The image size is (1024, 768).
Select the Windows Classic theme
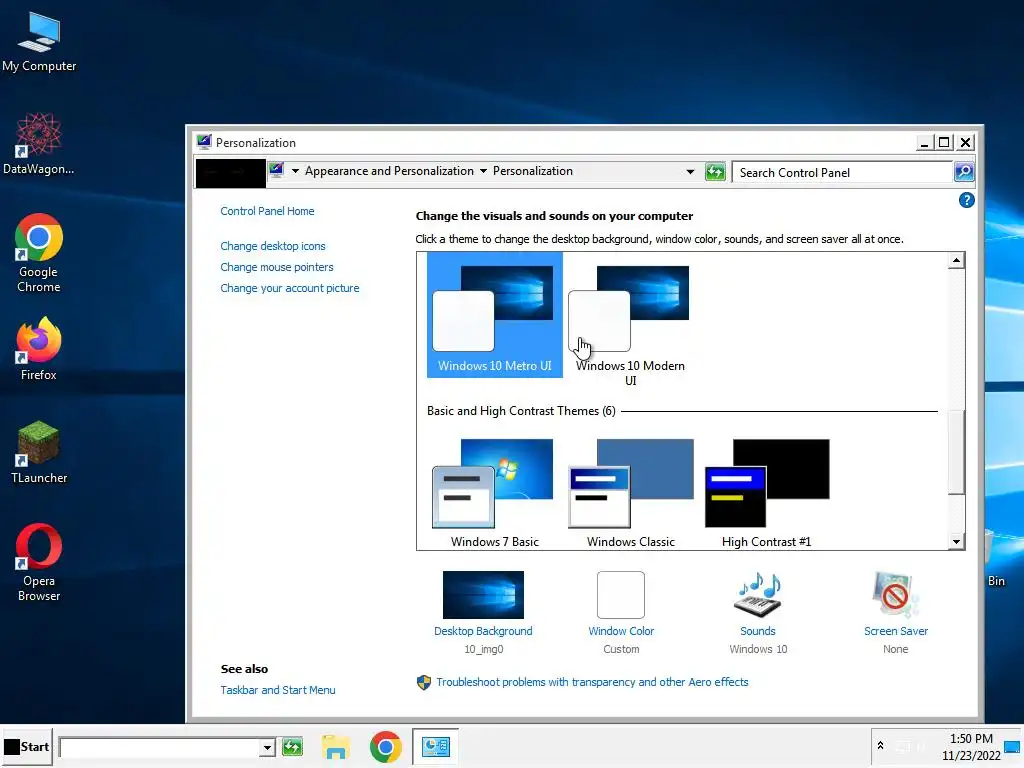click(630, 493)
